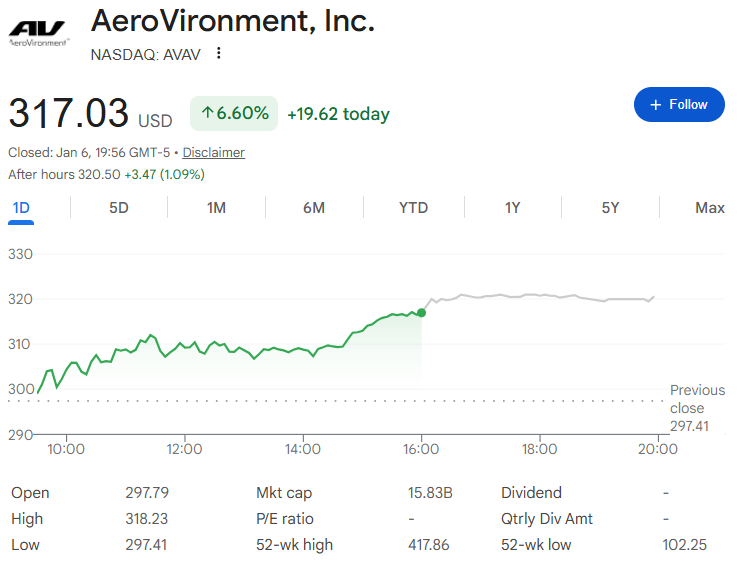The image size is (738, 567).
Task: Click the Dividend label
Action: point(531,493)
